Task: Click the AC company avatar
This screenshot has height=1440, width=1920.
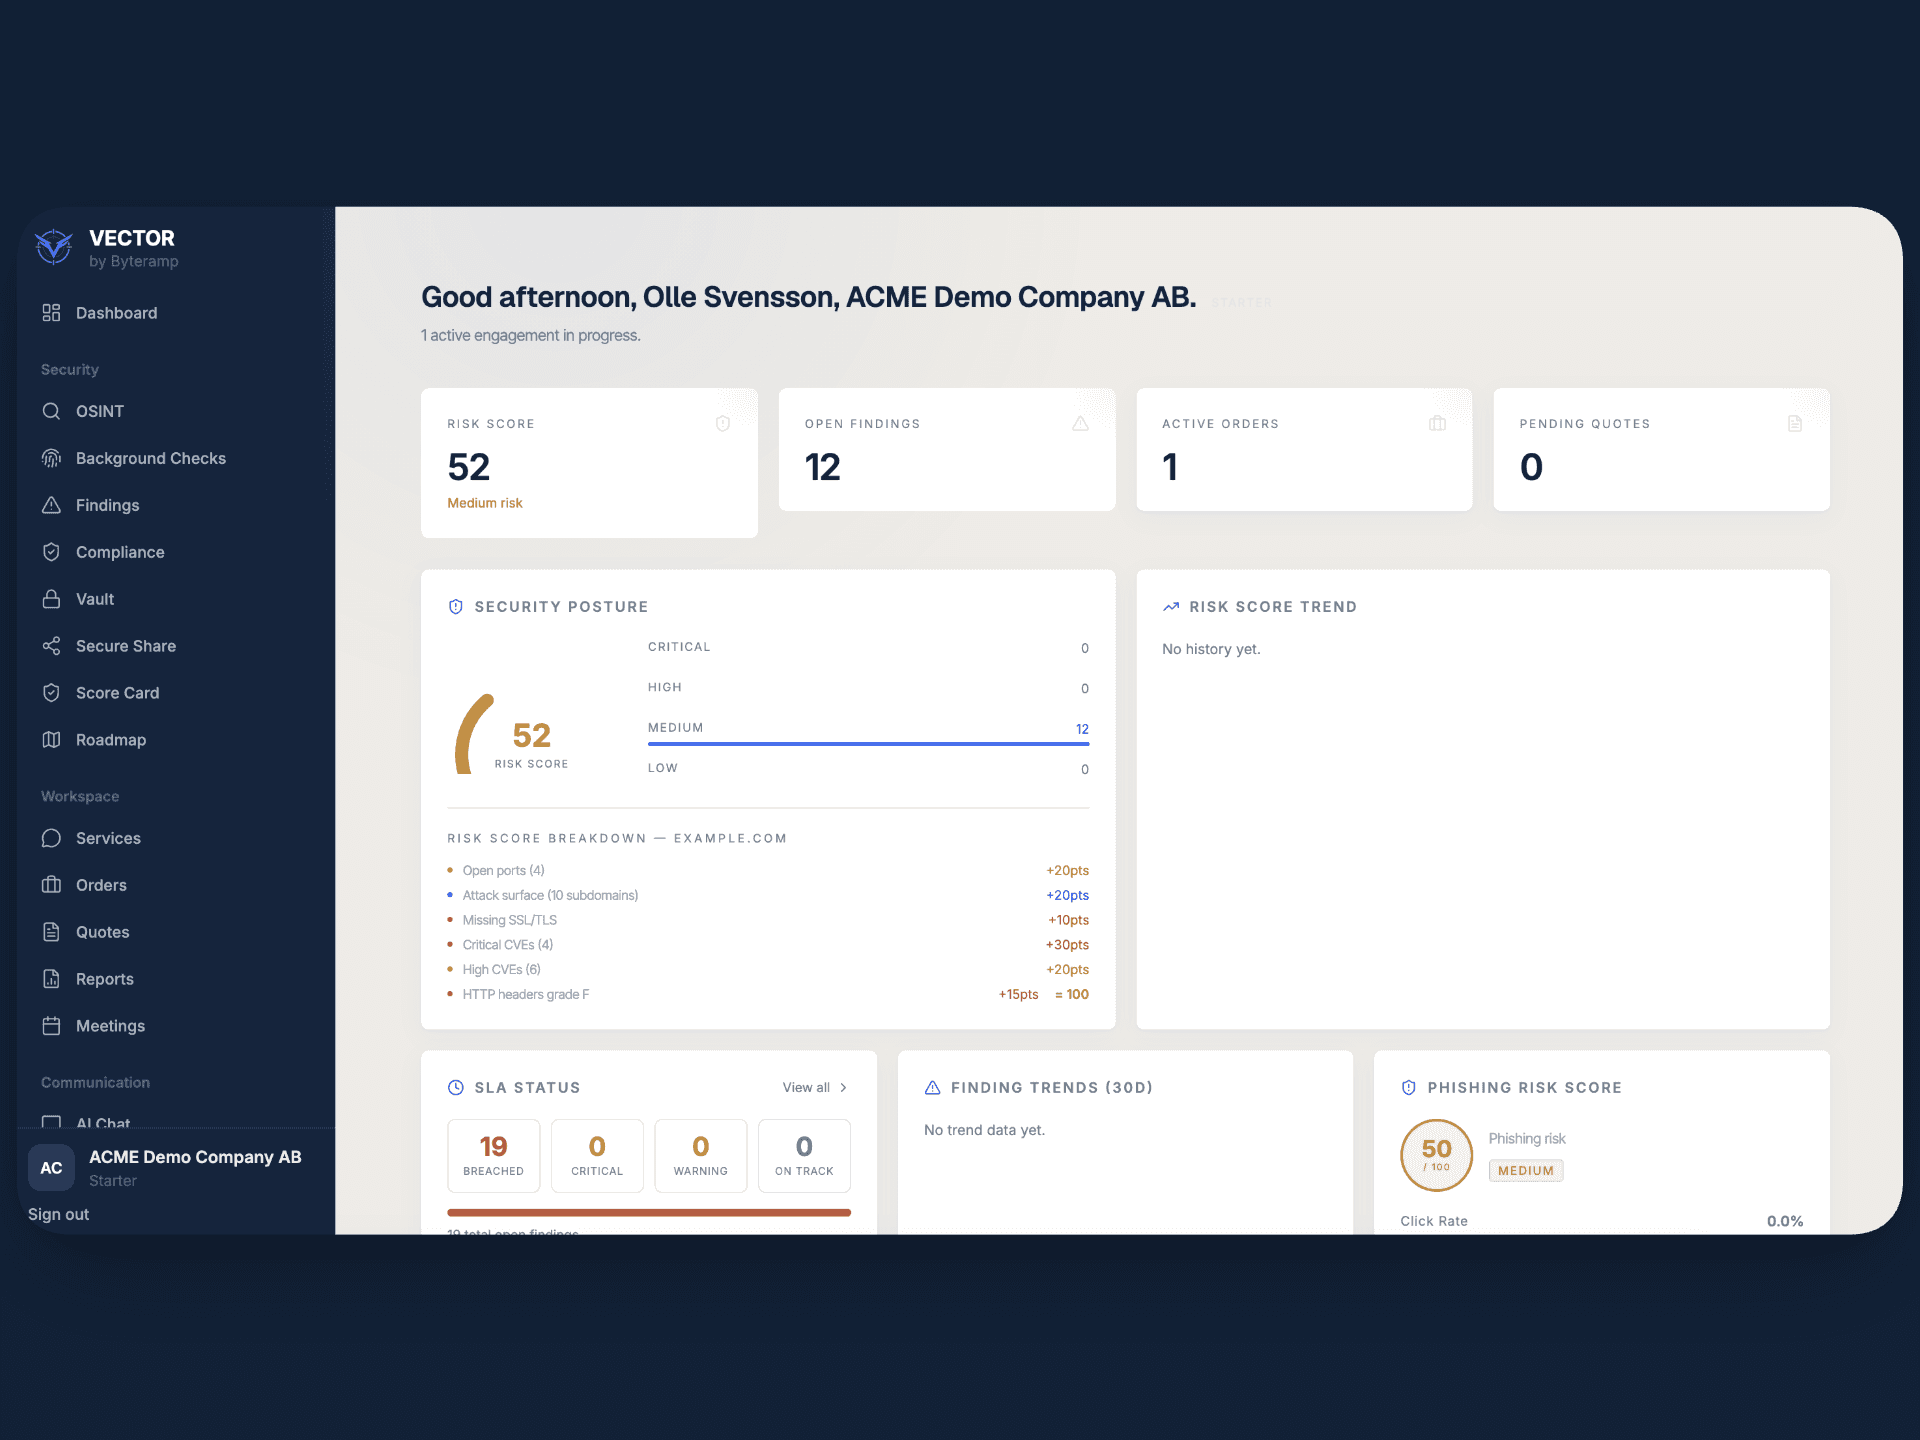Action: click(x=51, y=1168)
